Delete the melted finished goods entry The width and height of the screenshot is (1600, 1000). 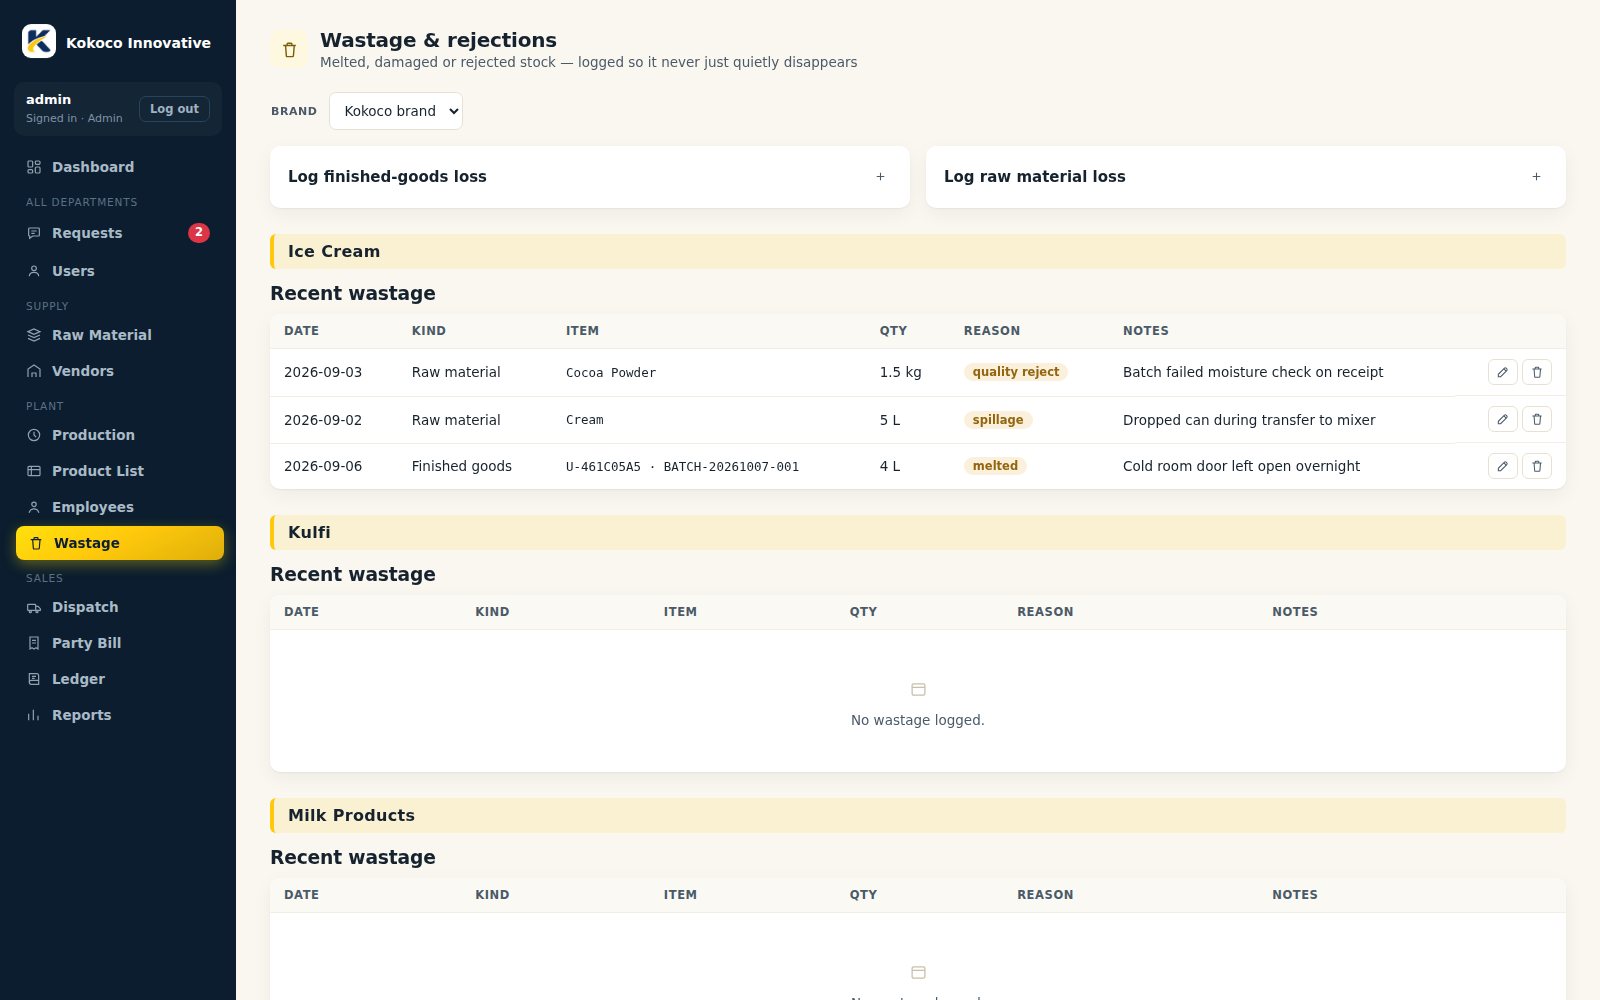click(1537, 466)
